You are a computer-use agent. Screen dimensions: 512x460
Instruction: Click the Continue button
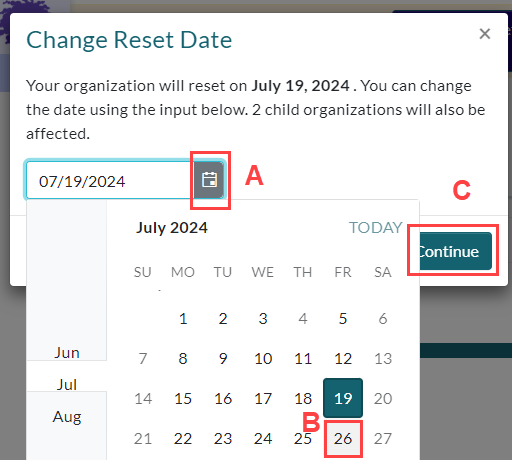(455, 251)
